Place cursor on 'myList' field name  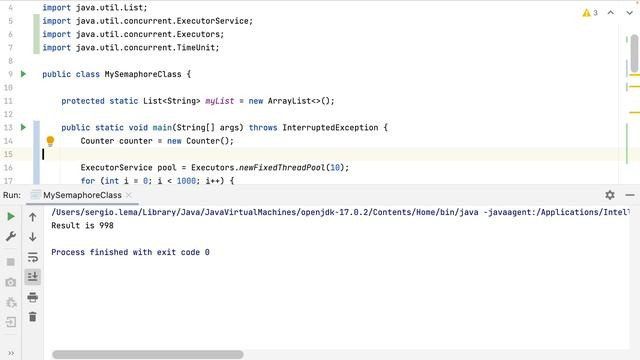(x=220, y=101)
